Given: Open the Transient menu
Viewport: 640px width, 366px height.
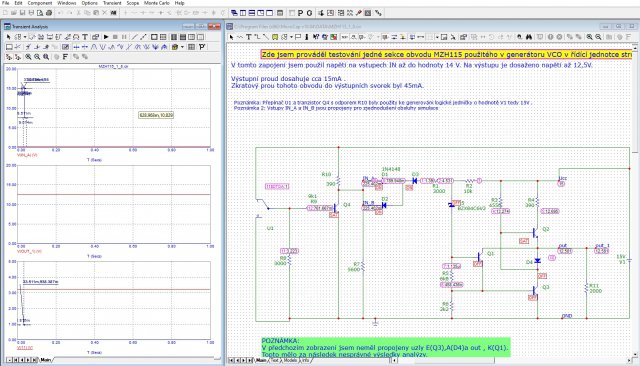Looking at the screenshot, I should [112, 3].
